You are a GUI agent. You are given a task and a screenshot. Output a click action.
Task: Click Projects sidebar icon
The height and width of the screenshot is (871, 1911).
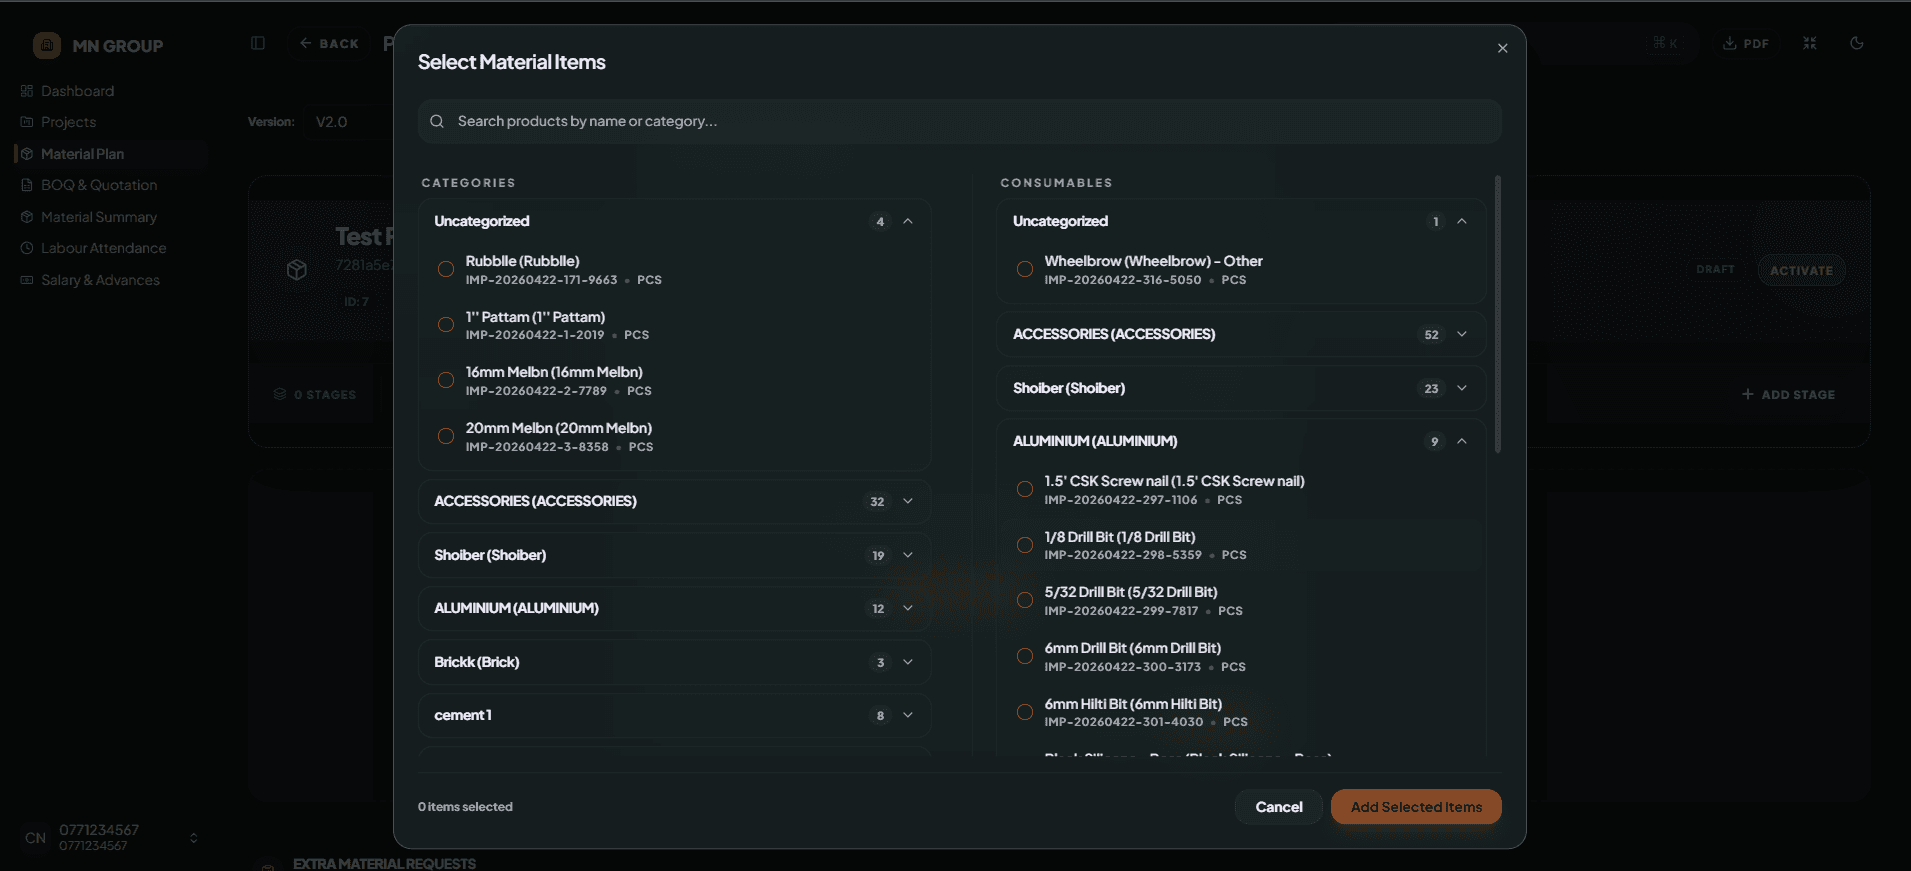click(27, 122)
